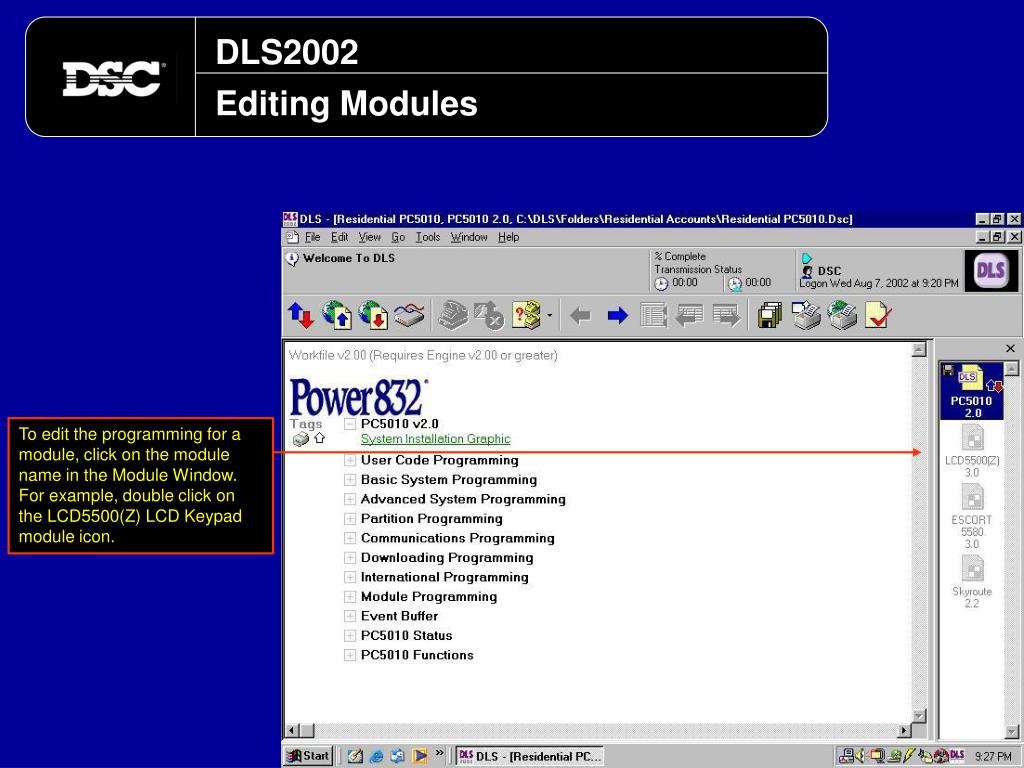Expand Downloading Programming

[x=350, y=558]
